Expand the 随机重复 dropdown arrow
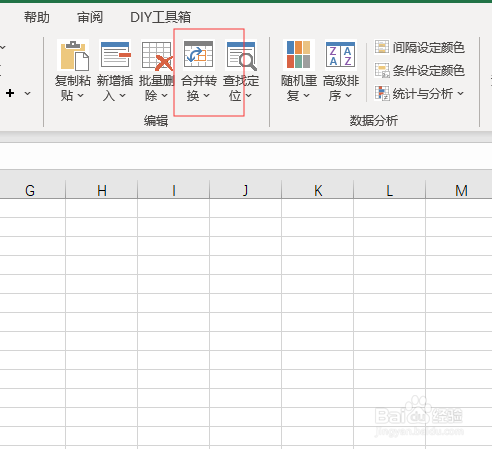 coord(306,96)
